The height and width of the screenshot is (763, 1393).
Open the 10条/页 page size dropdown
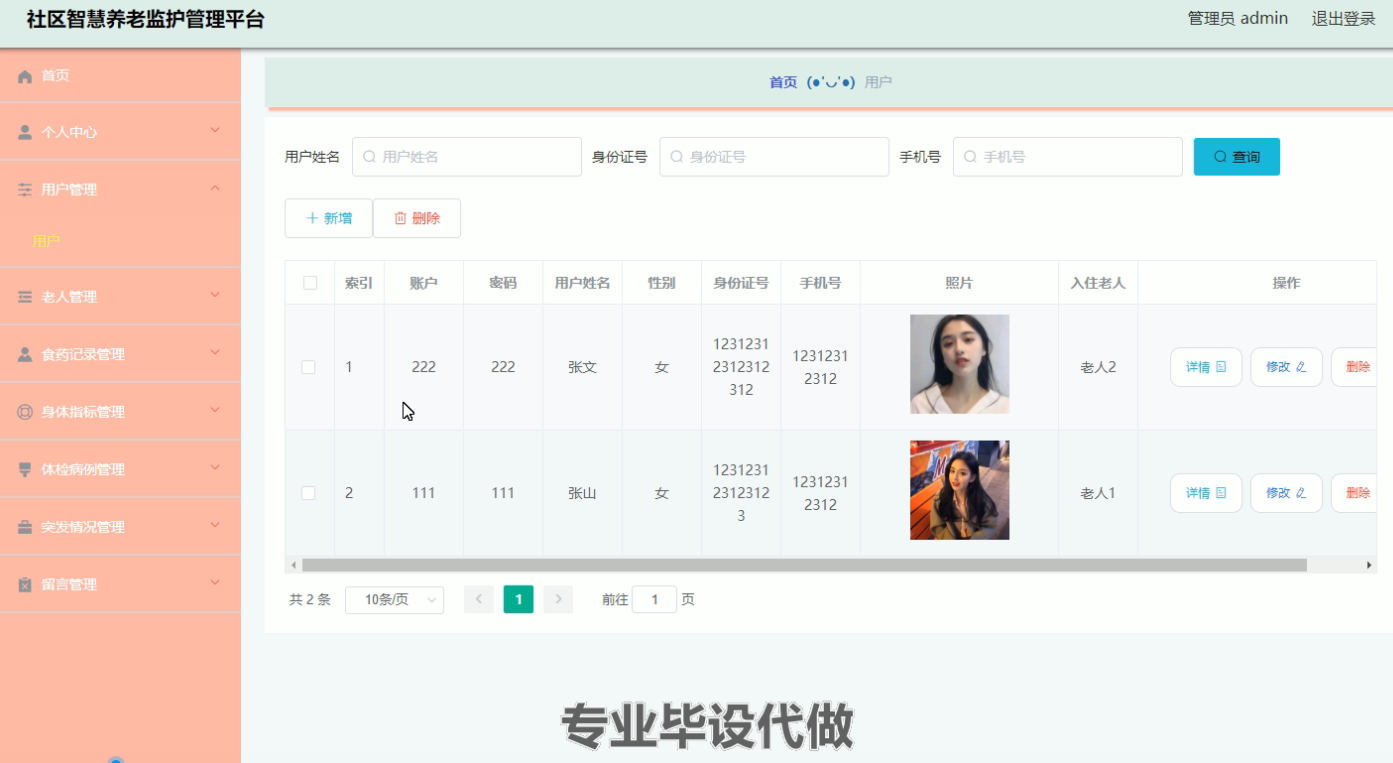(x=394, y=599)
